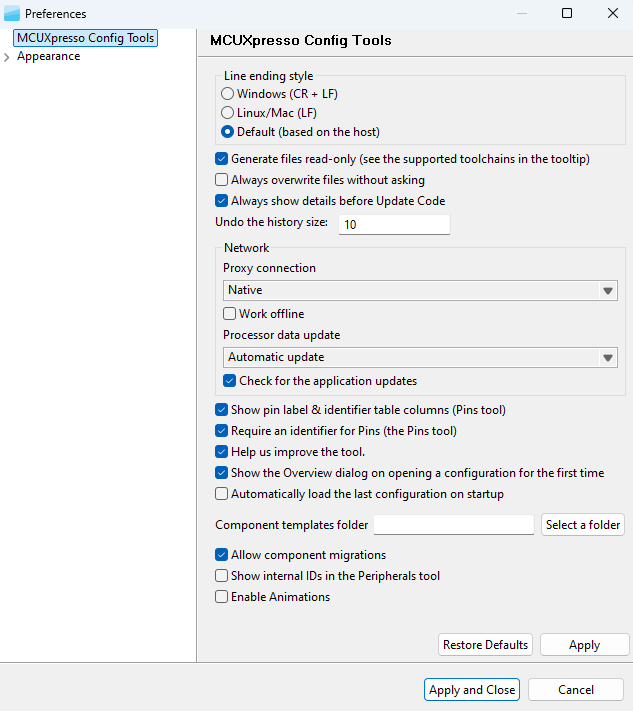Click the Preferences window icon
The image size is (633, 711).
click(12, 14)
